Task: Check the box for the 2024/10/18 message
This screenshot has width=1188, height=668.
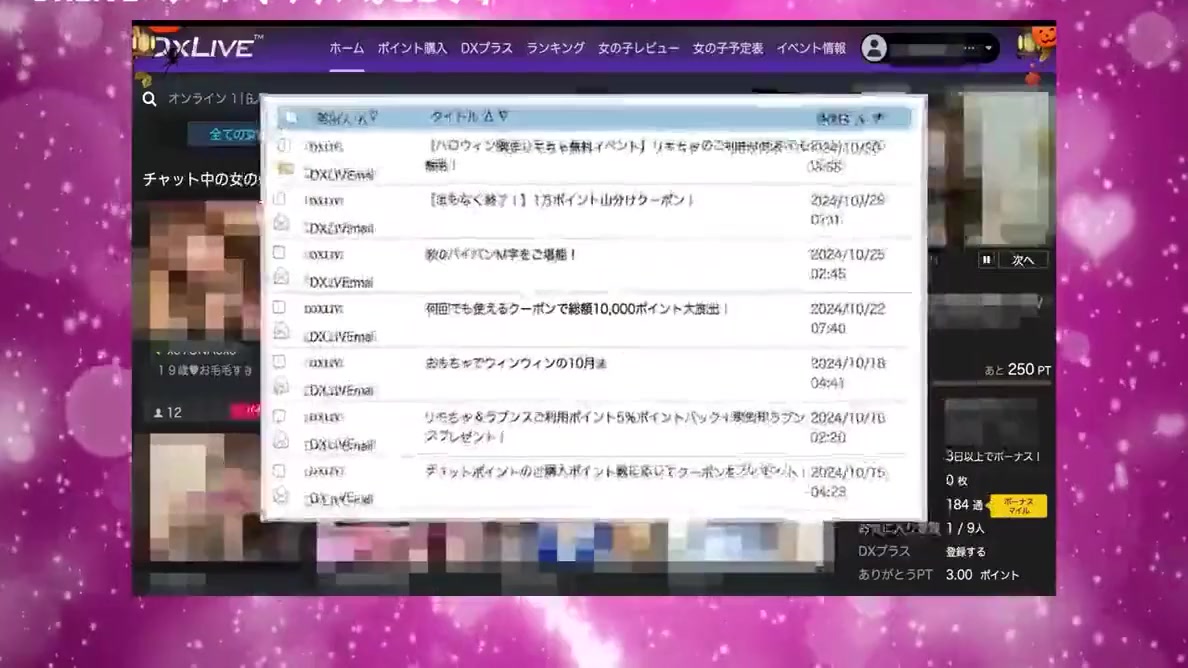Action: coord(280,361)
